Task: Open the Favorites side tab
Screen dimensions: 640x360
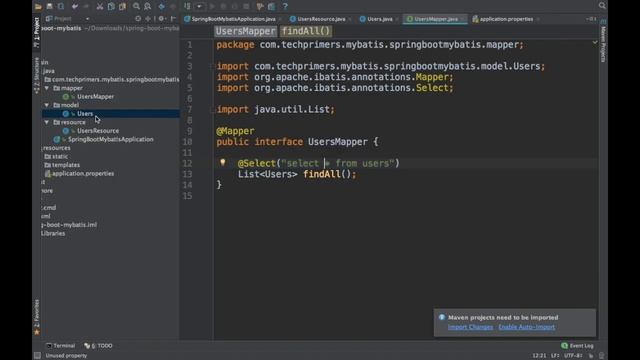Action: tap(37, 317)
